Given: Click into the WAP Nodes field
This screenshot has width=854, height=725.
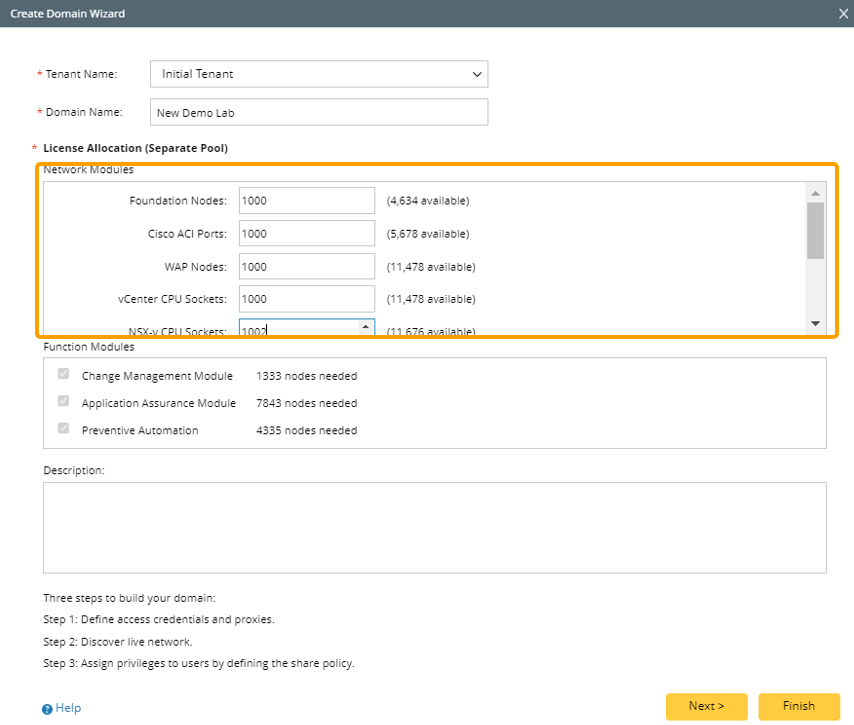Looking at the screenshot, I should tap(306, 267).
